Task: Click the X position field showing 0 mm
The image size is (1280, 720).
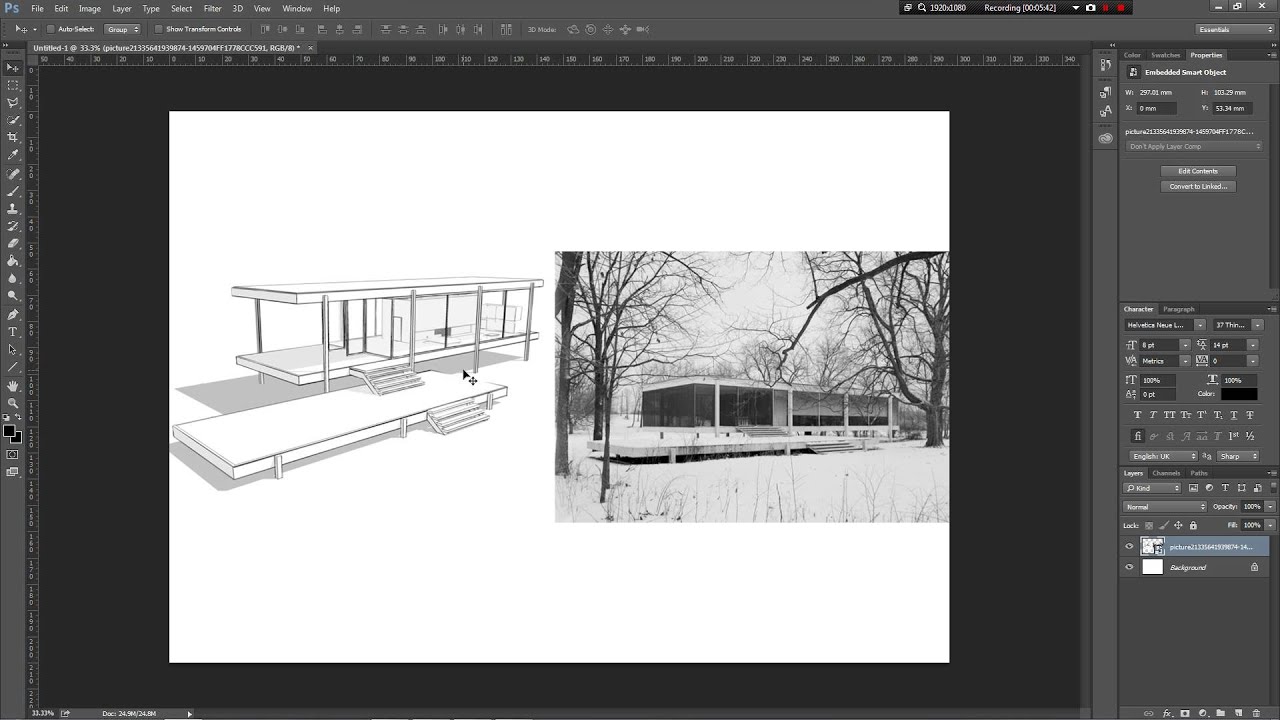Action: pos(1158,108)
